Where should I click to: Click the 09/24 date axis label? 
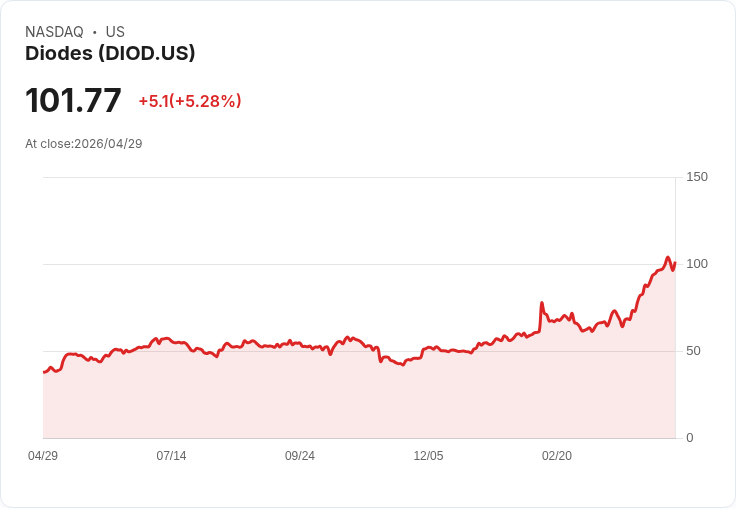300,456
